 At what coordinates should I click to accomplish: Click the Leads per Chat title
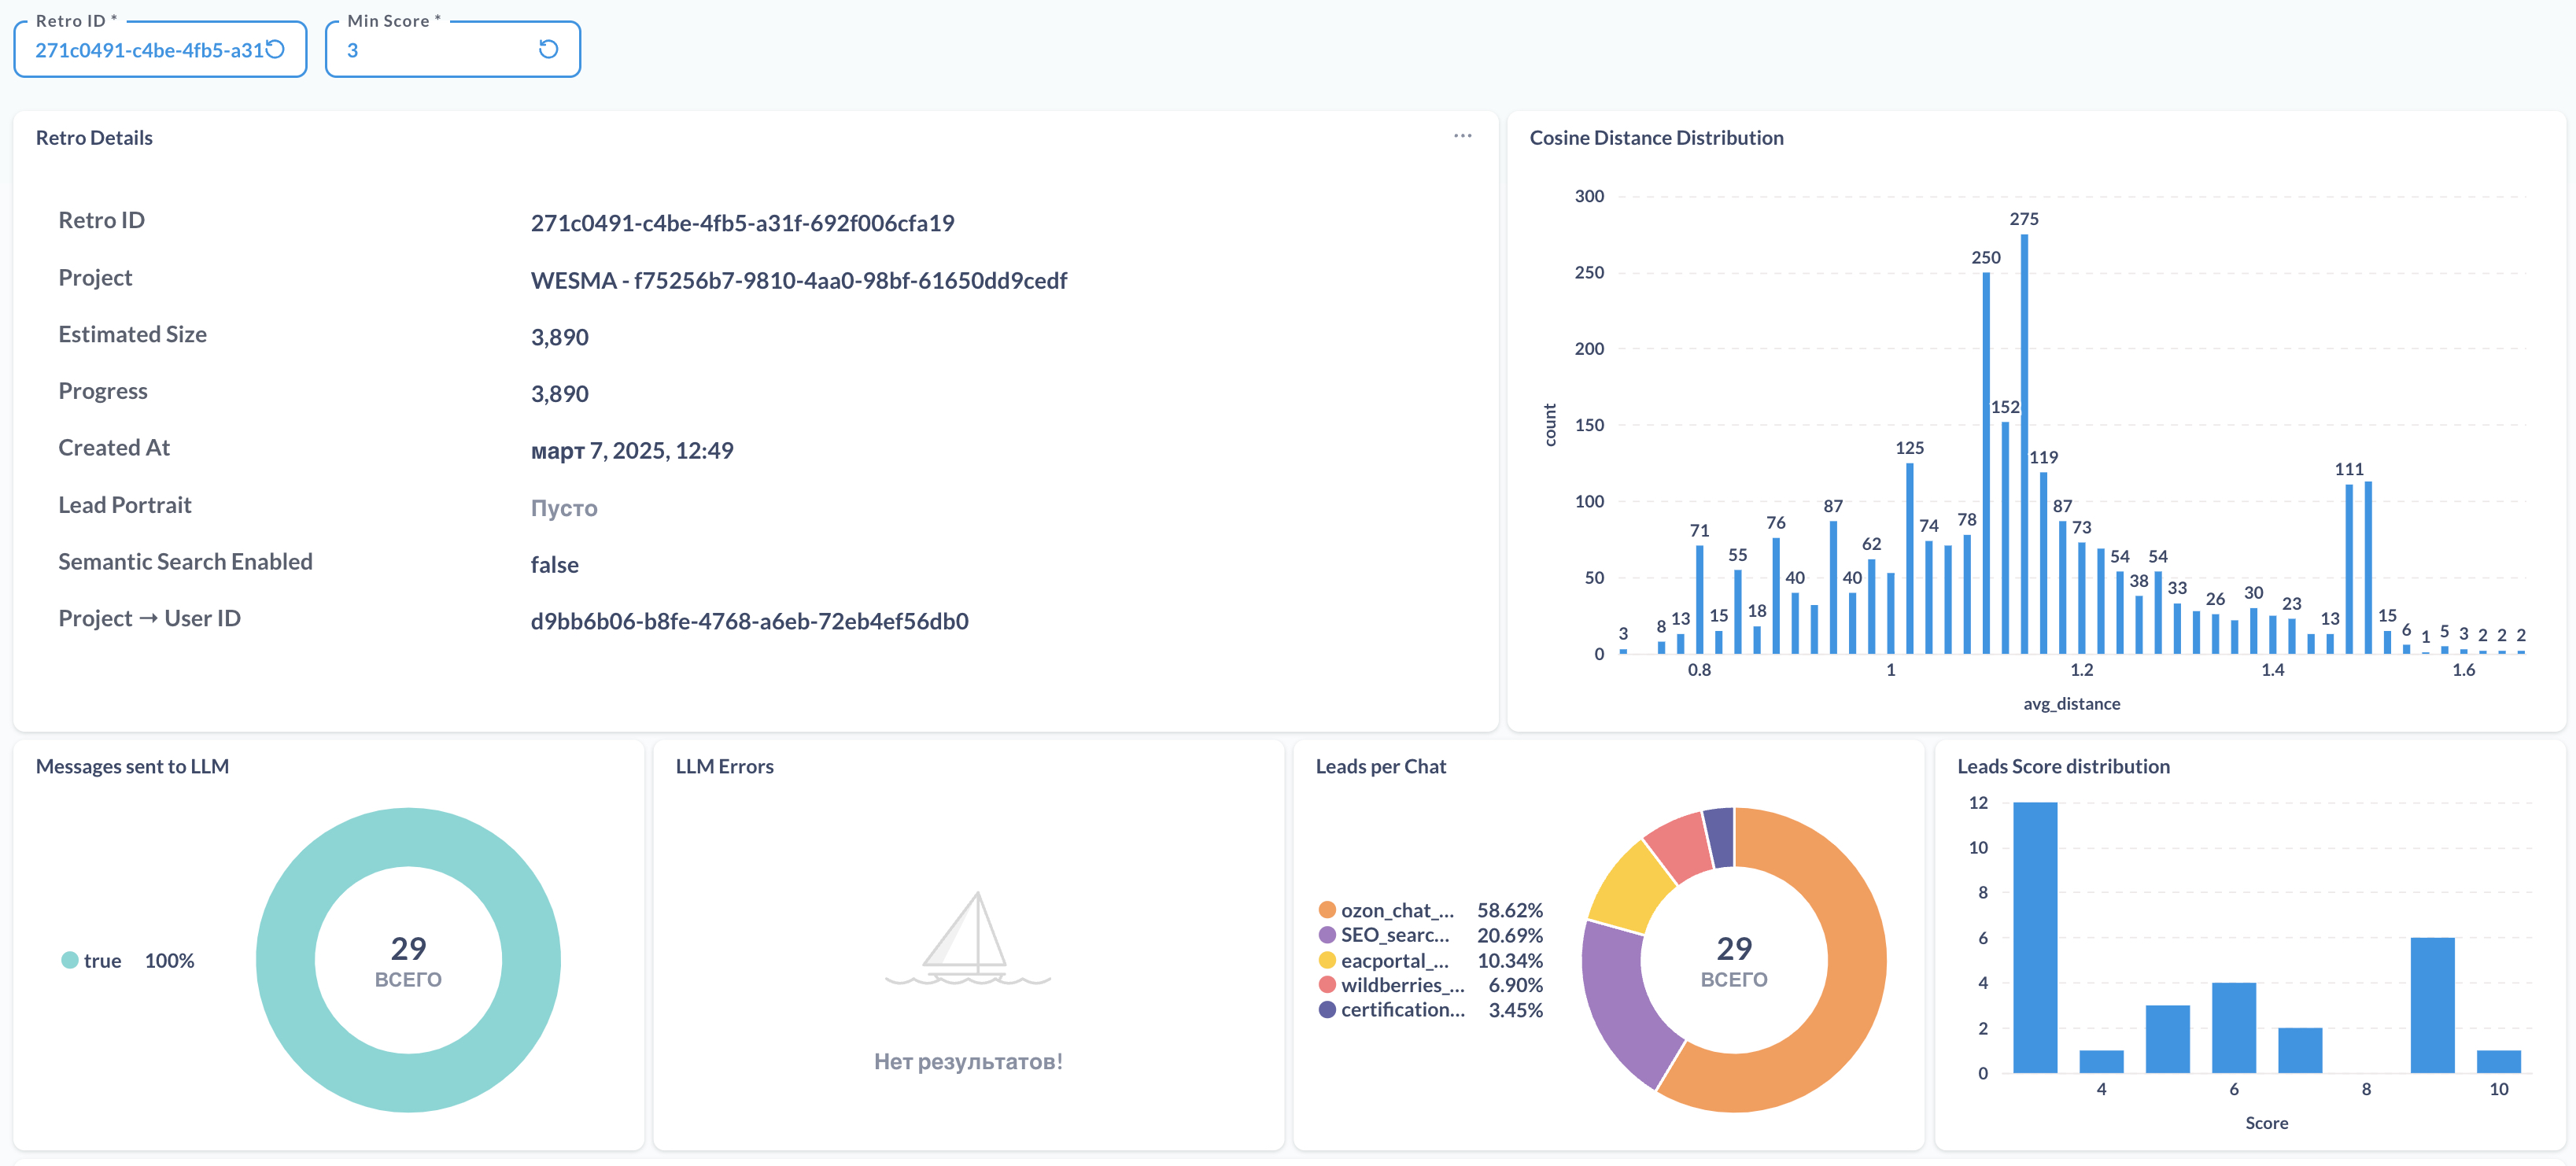1380,766
